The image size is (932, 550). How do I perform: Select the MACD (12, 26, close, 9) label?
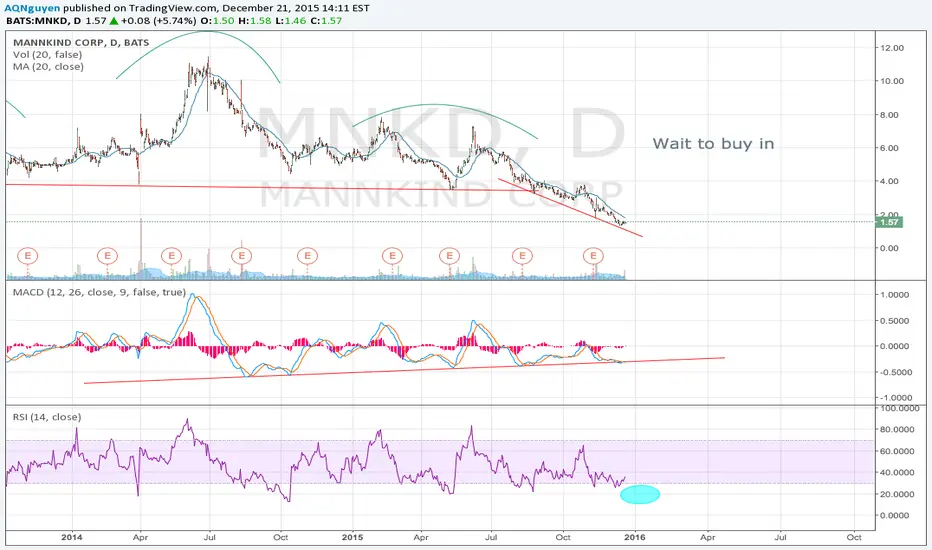(x=99, y=293)
